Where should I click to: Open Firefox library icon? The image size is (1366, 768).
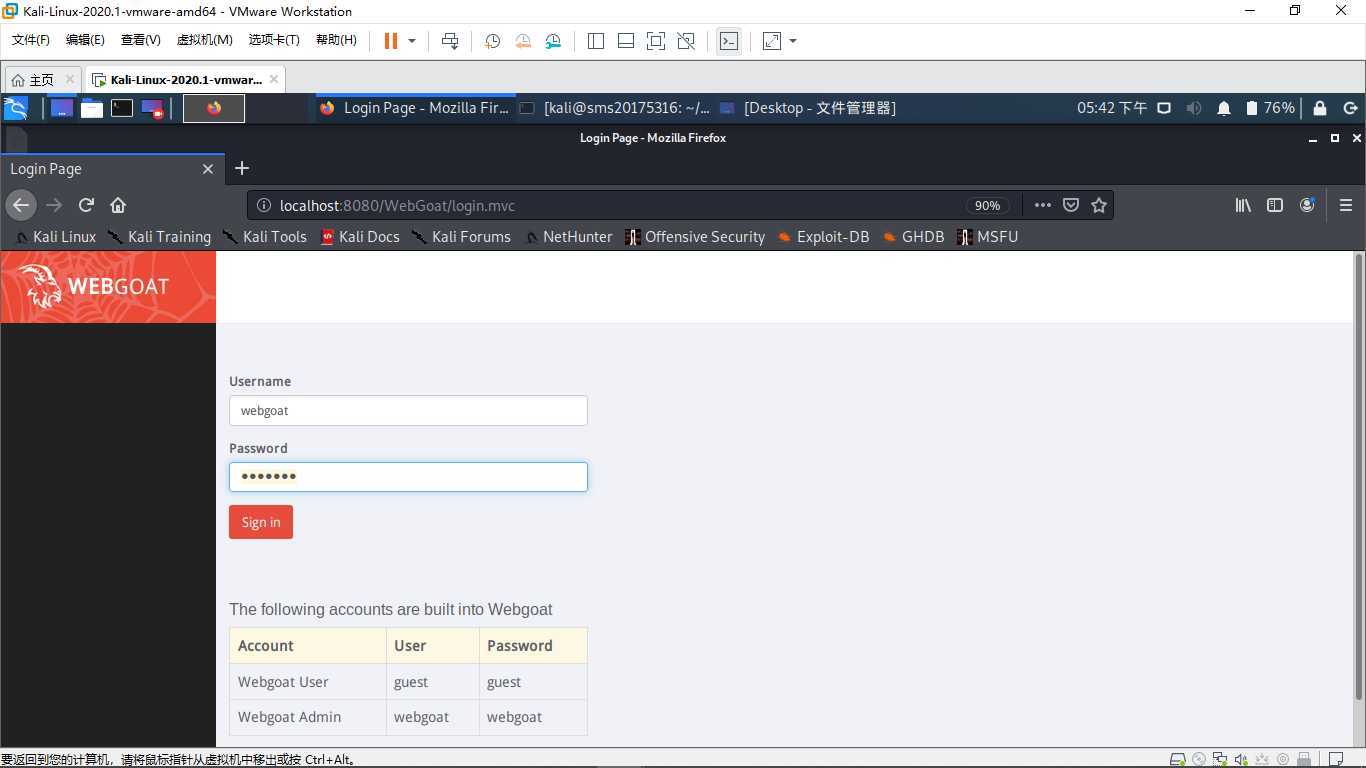click(x=1243, y=205)
